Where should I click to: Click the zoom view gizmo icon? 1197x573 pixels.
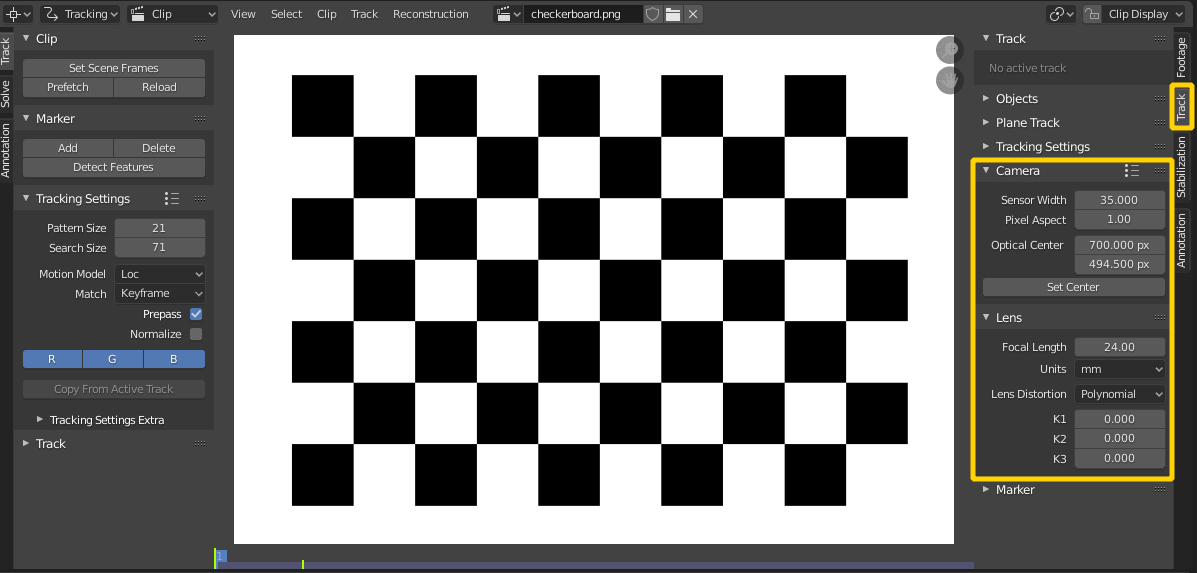click(x=948, y=50)
